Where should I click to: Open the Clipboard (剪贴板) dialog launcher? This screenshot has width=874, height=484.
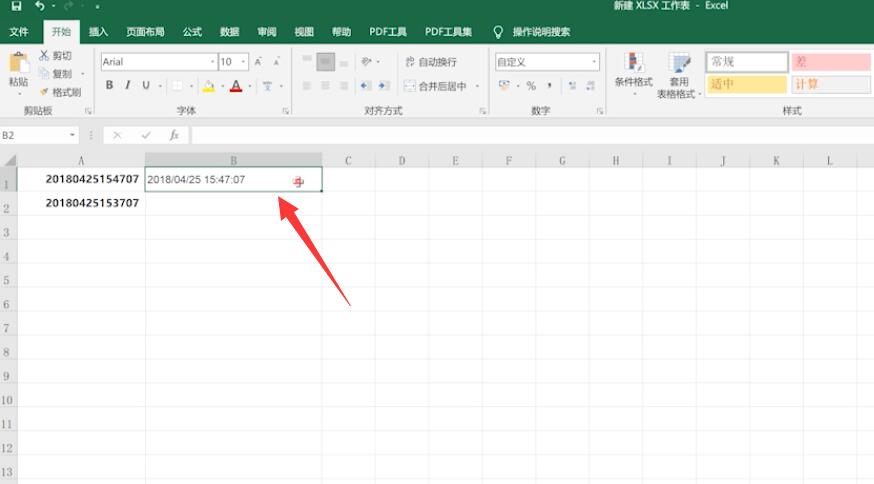pos(88,111)
